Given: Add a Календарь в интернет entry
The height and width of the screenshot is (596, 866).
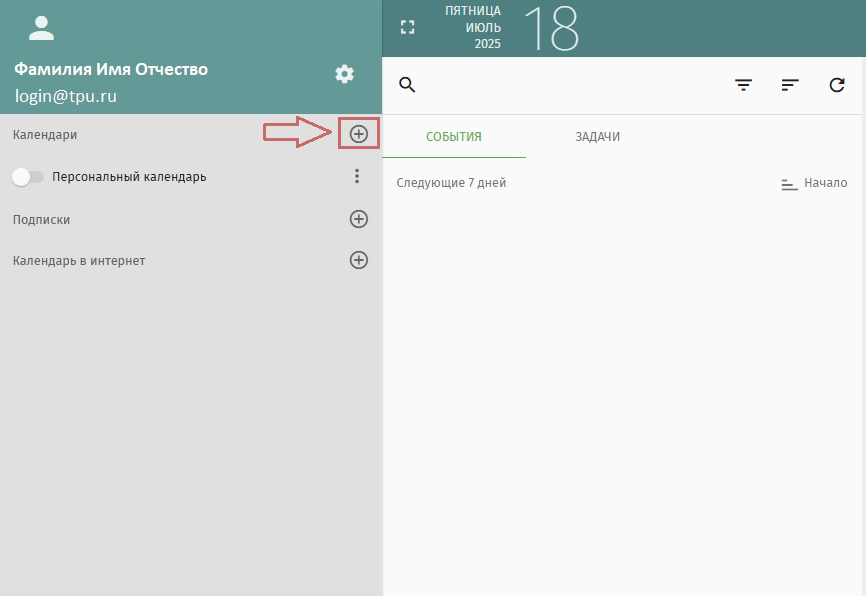Looking at the screenshot, I should pos(359,260).
